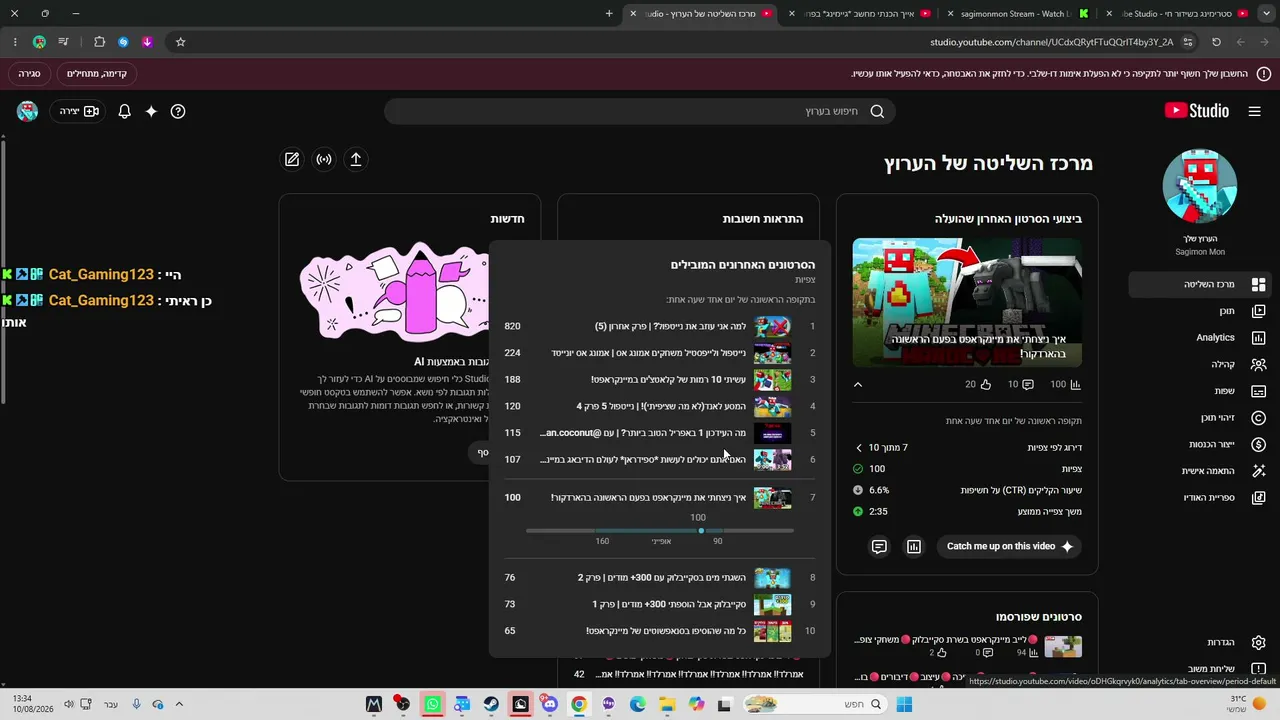This screenshot has width=1280, height=720.
Task: Open WhatsApp from the taskbar
Action: tap(432, 704)
